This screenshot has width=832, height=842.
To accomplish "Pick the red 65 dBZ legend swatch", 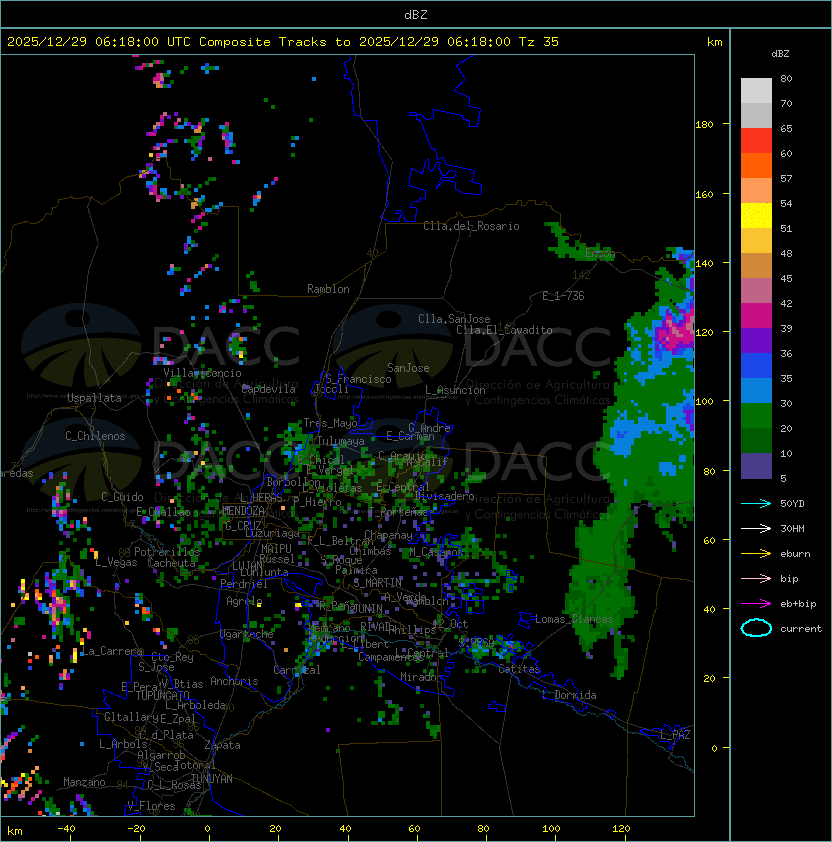I will (x=756, y=141).
